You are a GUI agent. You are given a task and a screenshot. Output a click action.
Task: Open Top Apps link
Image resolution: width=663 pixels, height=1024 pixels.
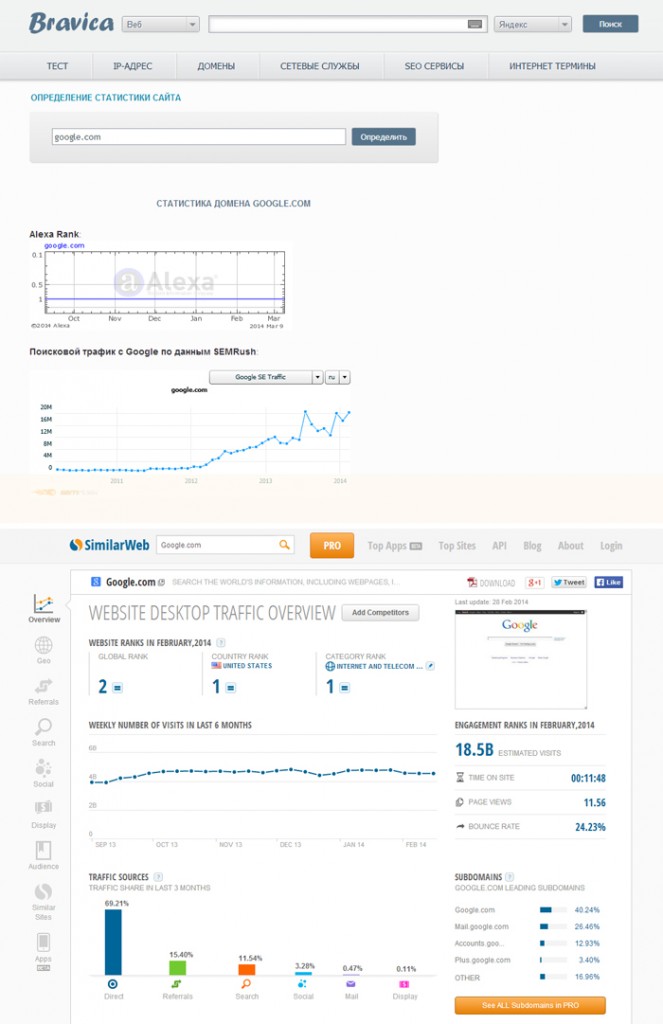(x=395, y=545)
